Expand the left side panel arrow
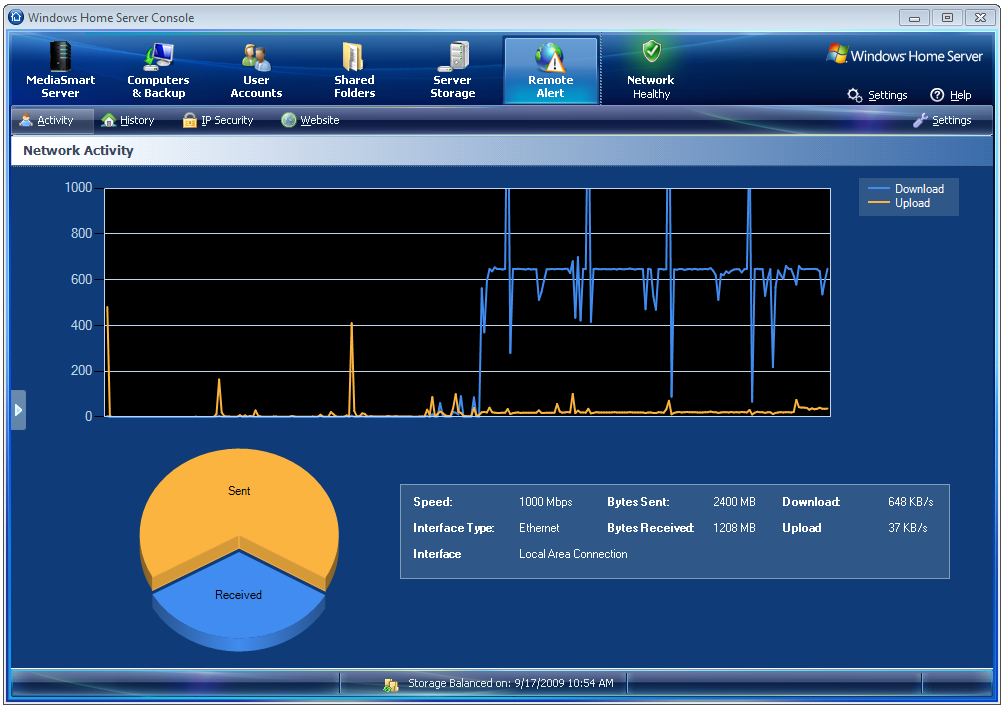The height and width of the screenshot is (709, 1005). tap(19, 410)
